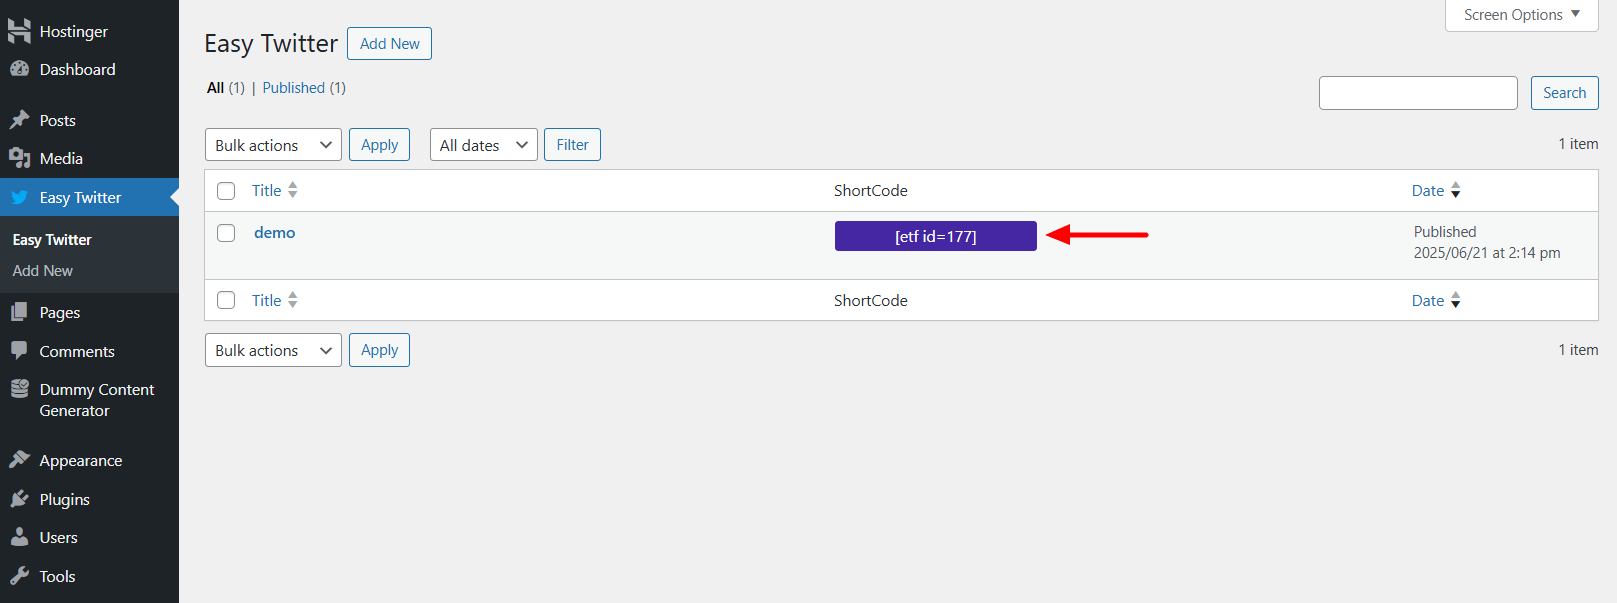The width and height of the screenshot is (1617, 603).
Task: Click the Comments speech bubble icon
Action: [20, 351]
